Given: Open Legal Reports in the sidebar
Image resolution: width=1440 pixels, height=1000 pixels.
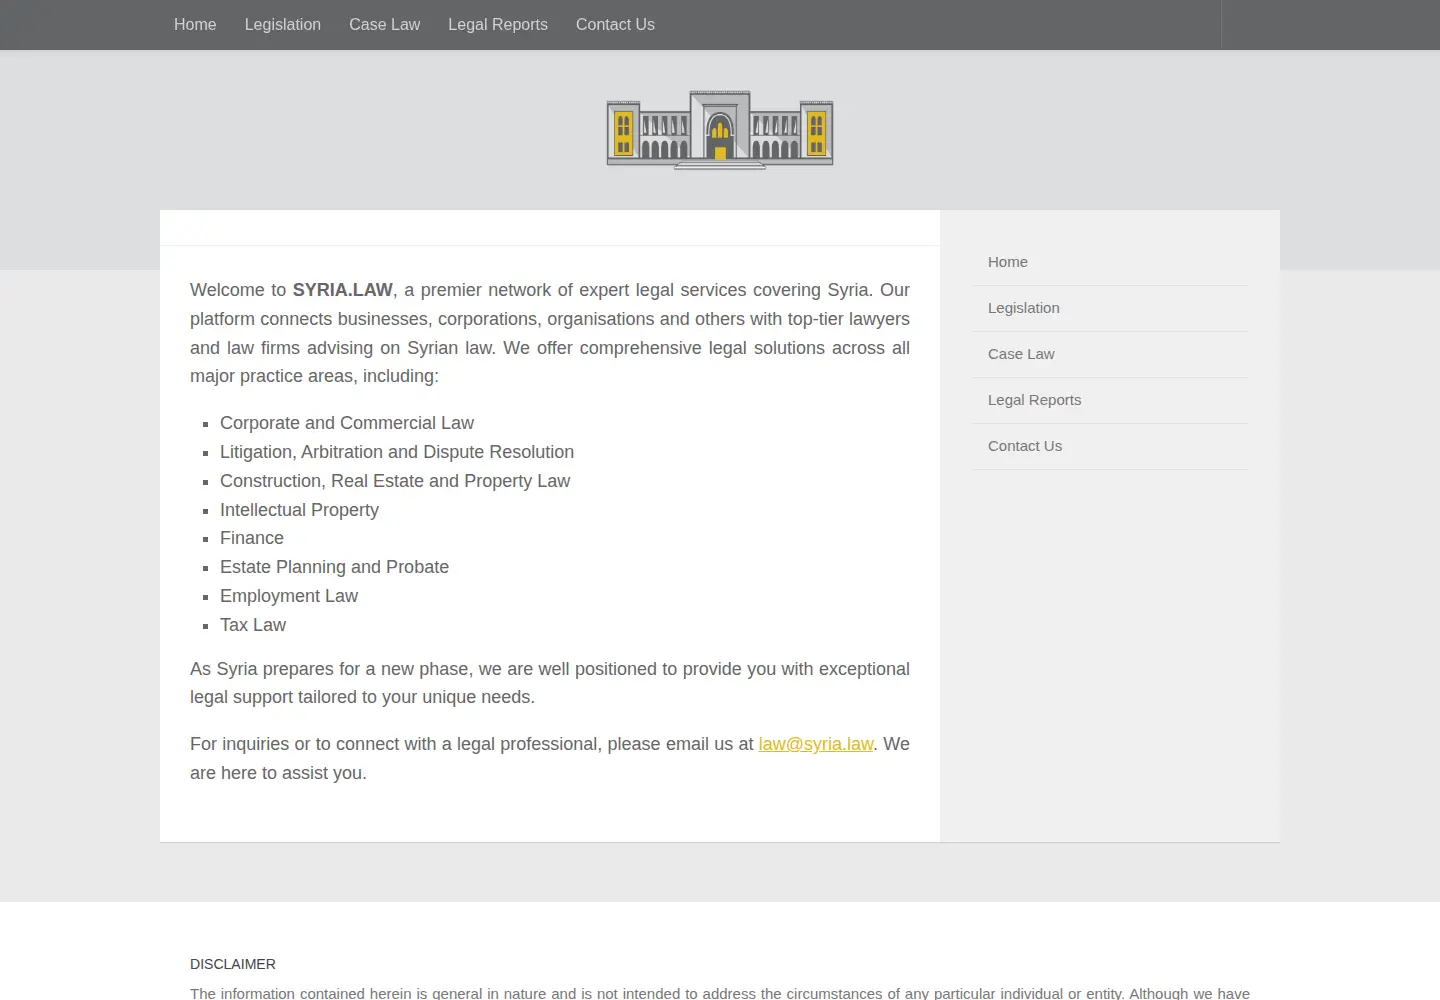Looking at the screenshot, I should (x=1035, y=400).
